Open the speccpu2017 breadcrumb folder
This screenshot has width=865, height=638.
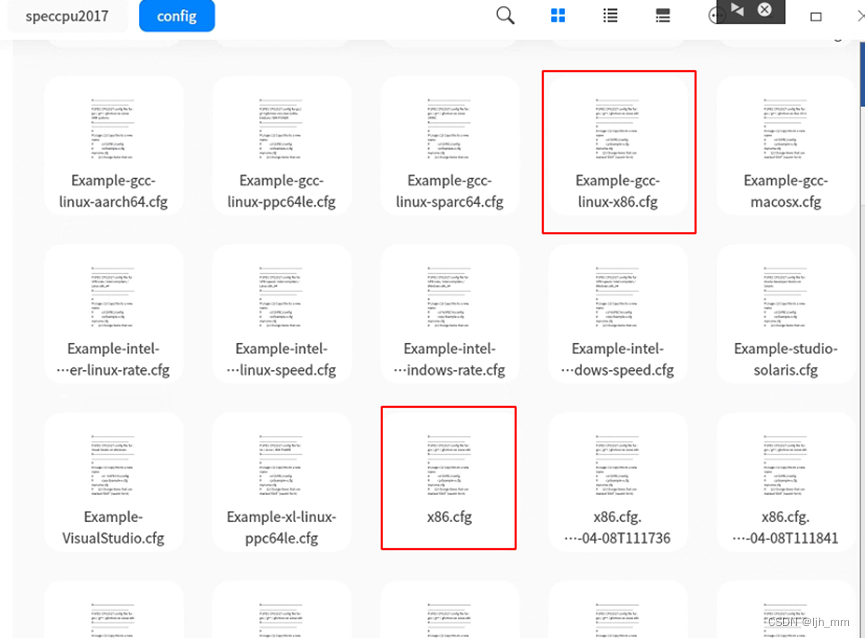point(67,16)
